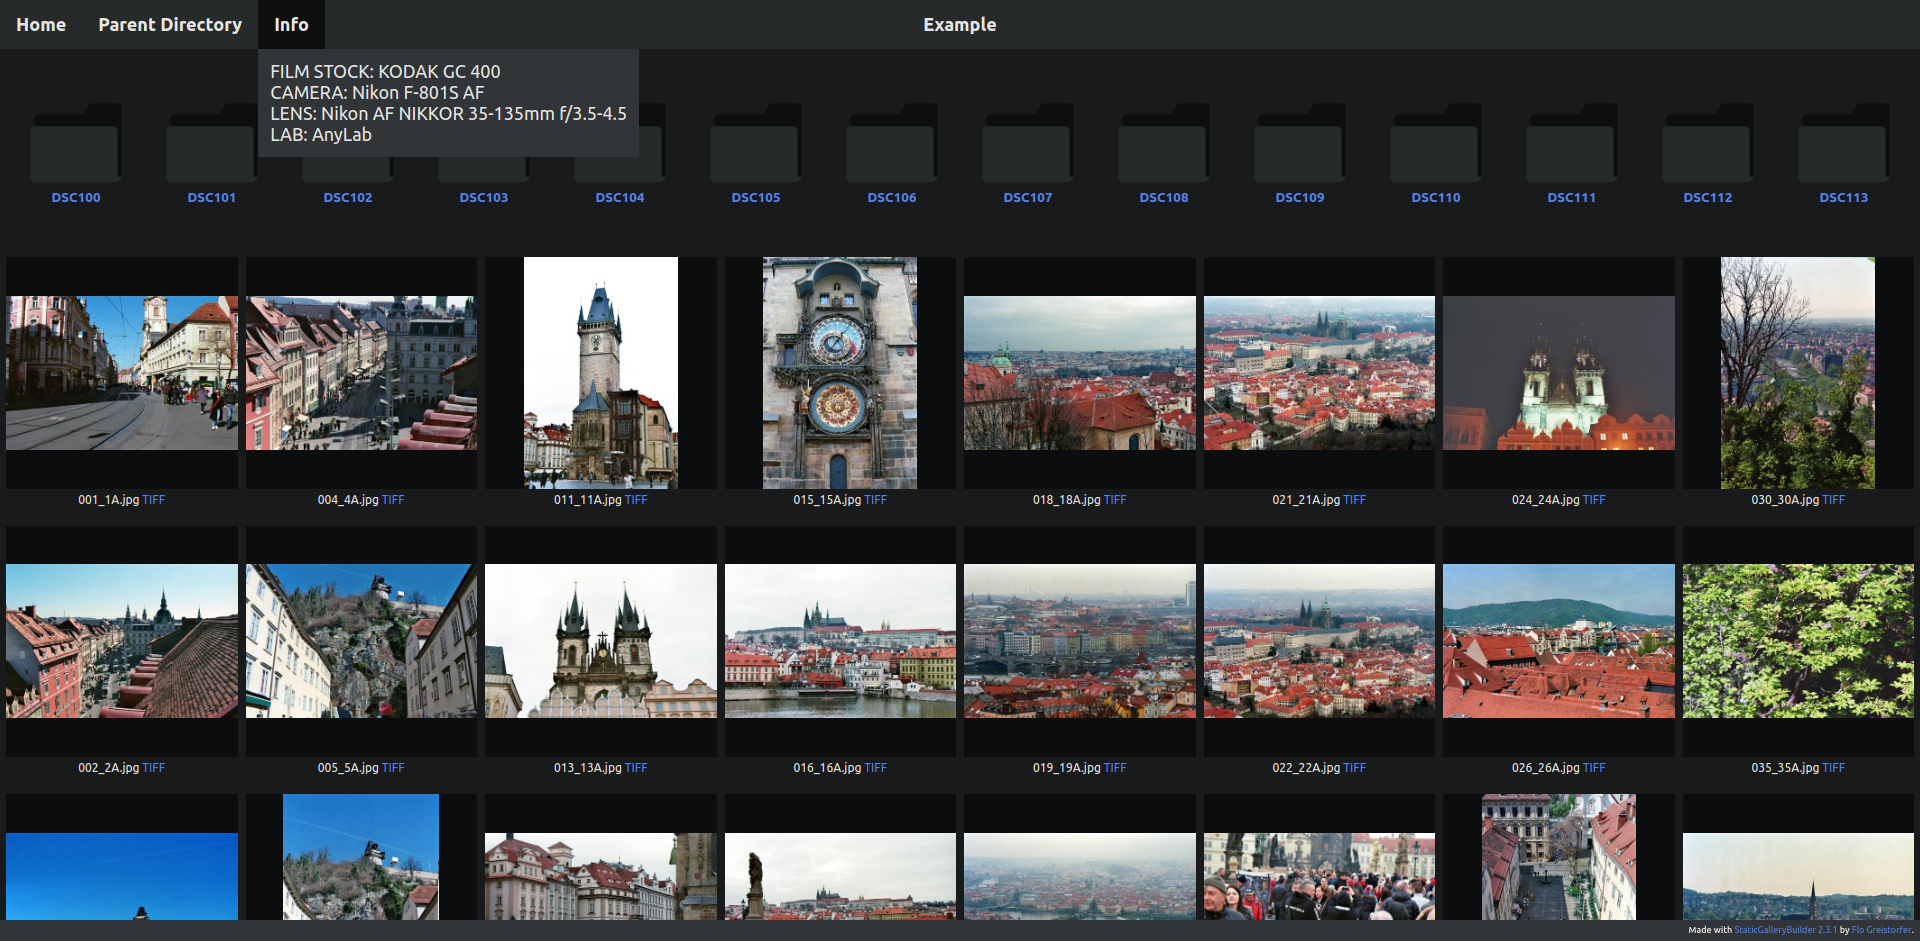The height and width of the screenshot is (941, 1920).
Task: Open the astronomical clock photo 015_15A.jpg
Action: coord(840,373)
